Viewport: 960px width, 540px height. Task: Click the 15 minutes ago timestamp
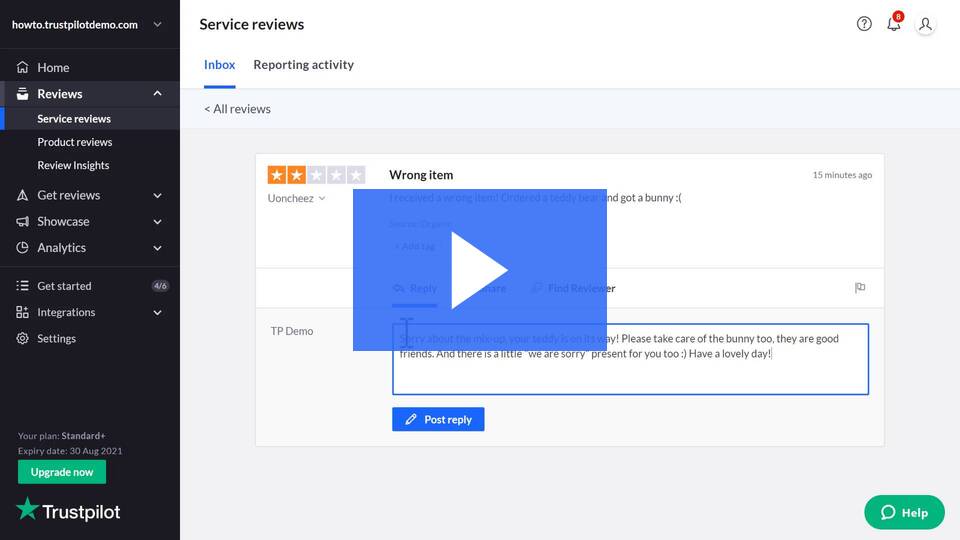pos(842,175)
